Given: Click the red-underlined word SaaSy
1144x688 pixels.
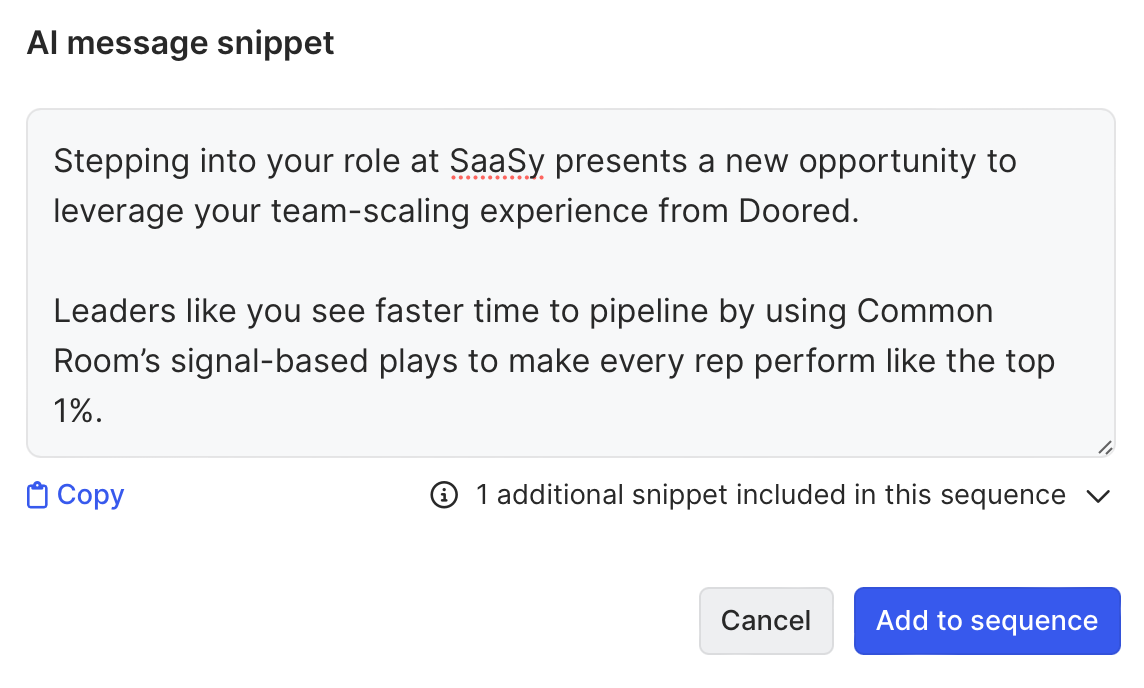Looking at the screenshot, I should click(497, 161).
